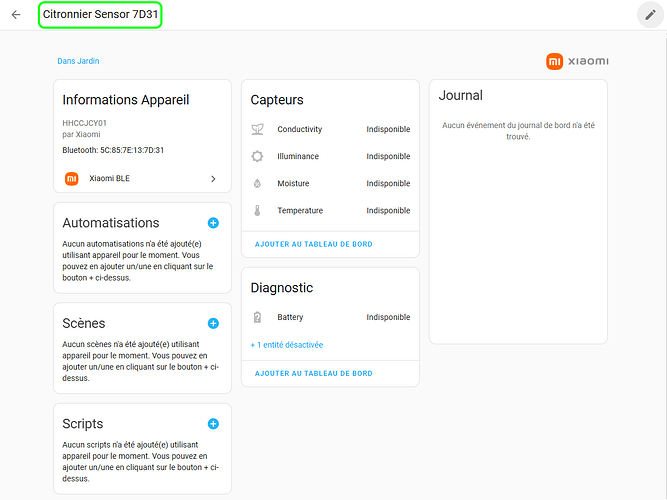This screenshot has width=667, height=500.
Task: Click the back arrow icon
Action: point(16,15)
